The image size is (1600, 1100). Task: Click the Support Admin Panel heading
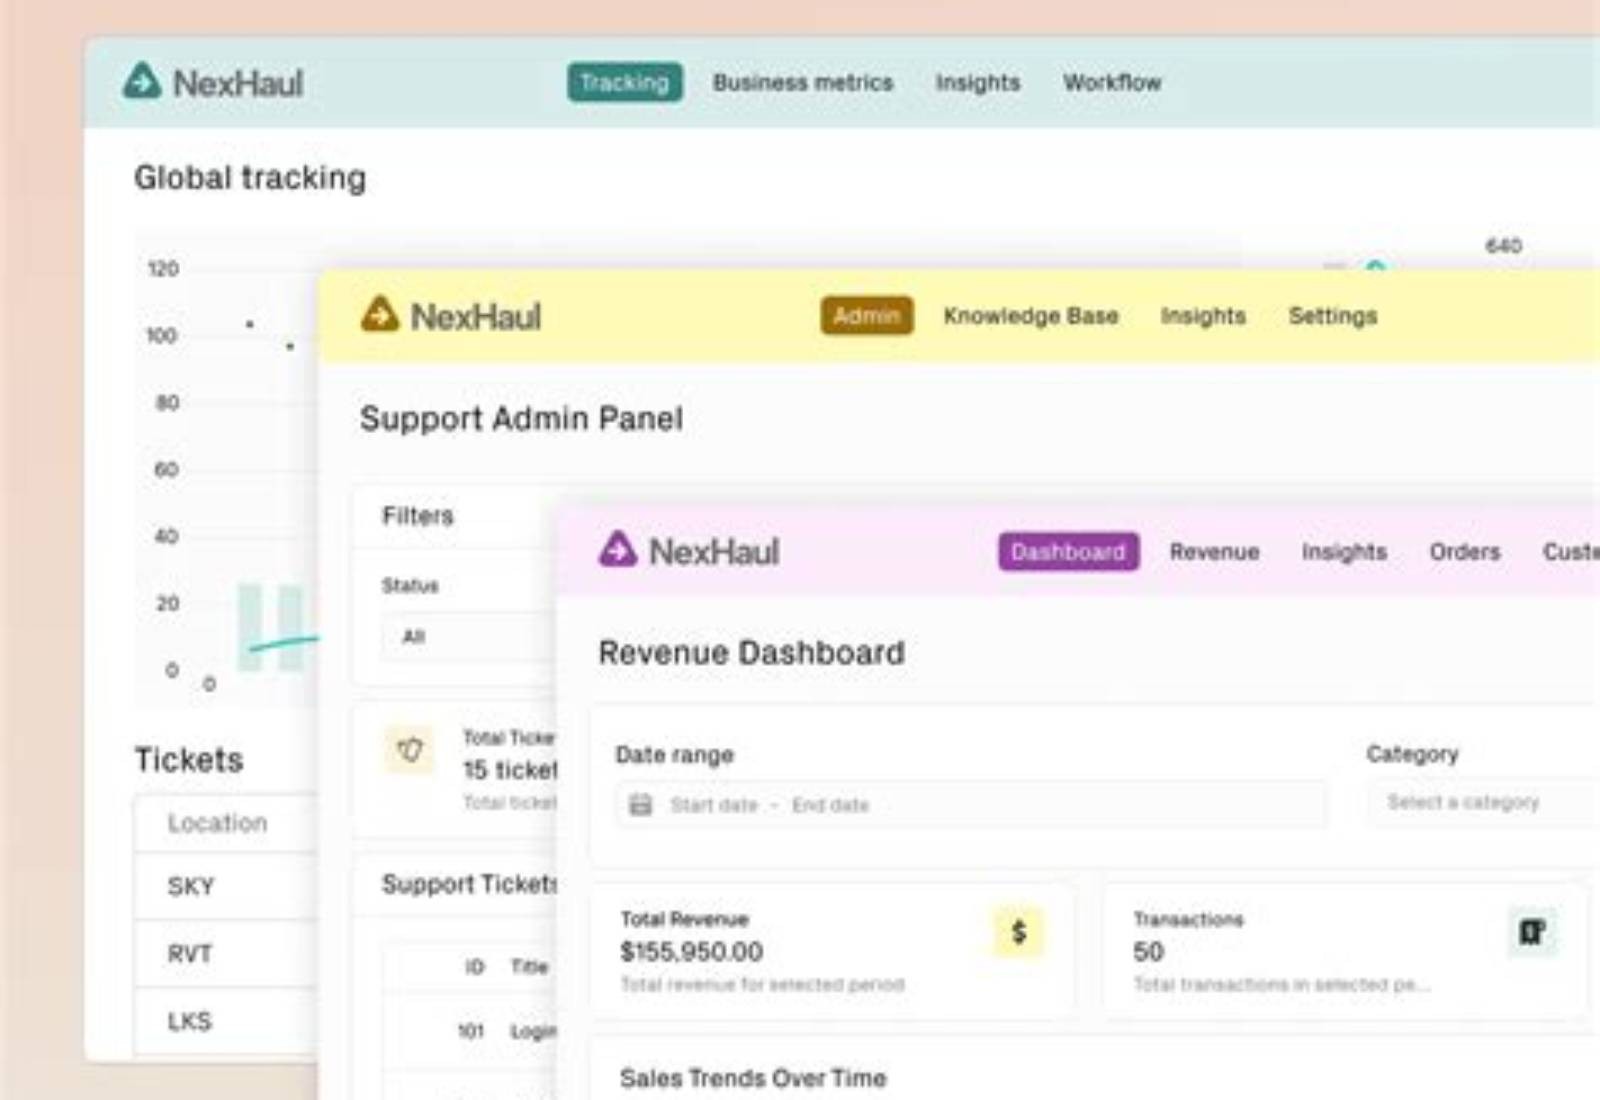tap(521, 418)
